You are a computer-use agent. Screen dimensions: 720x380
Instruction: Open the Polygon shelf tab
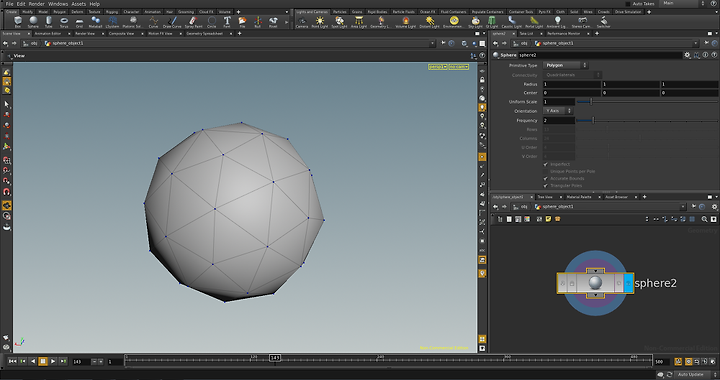pos(60,12)
